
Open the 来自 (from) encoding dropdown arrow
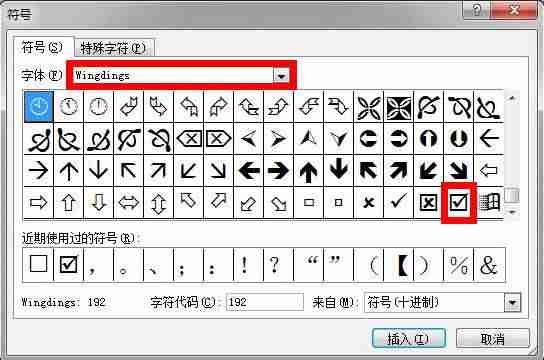[x=512, y=302]
